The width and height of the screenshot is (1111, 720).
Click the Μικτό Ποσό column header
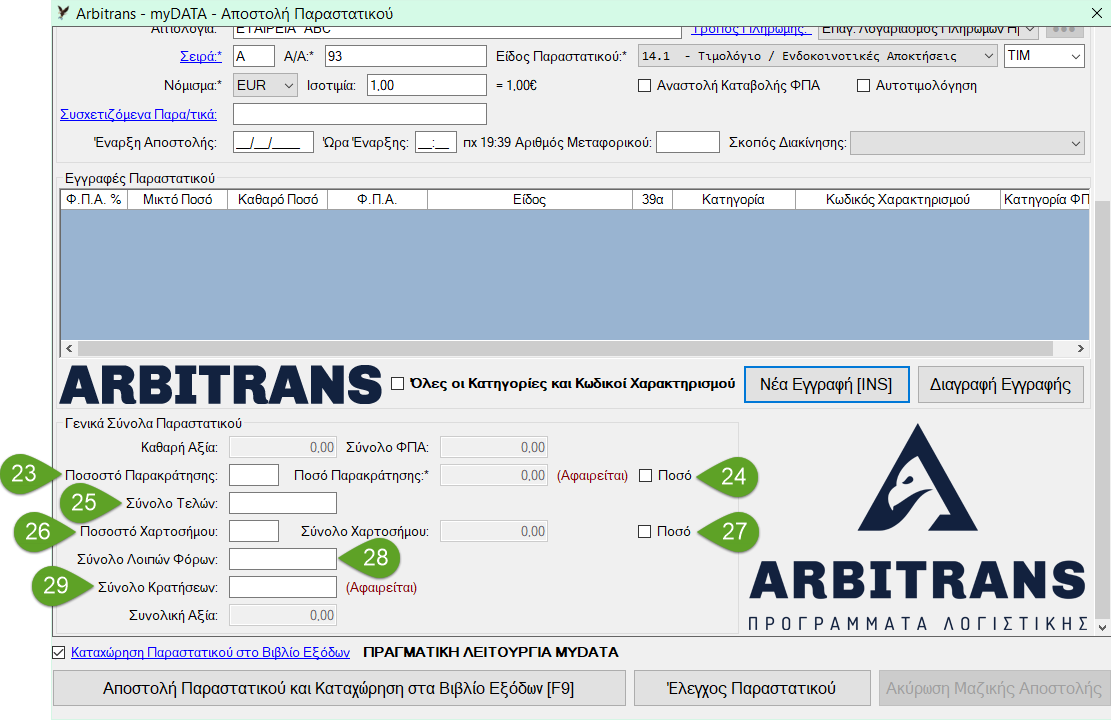pyautogui.click(x=177, y=200)
